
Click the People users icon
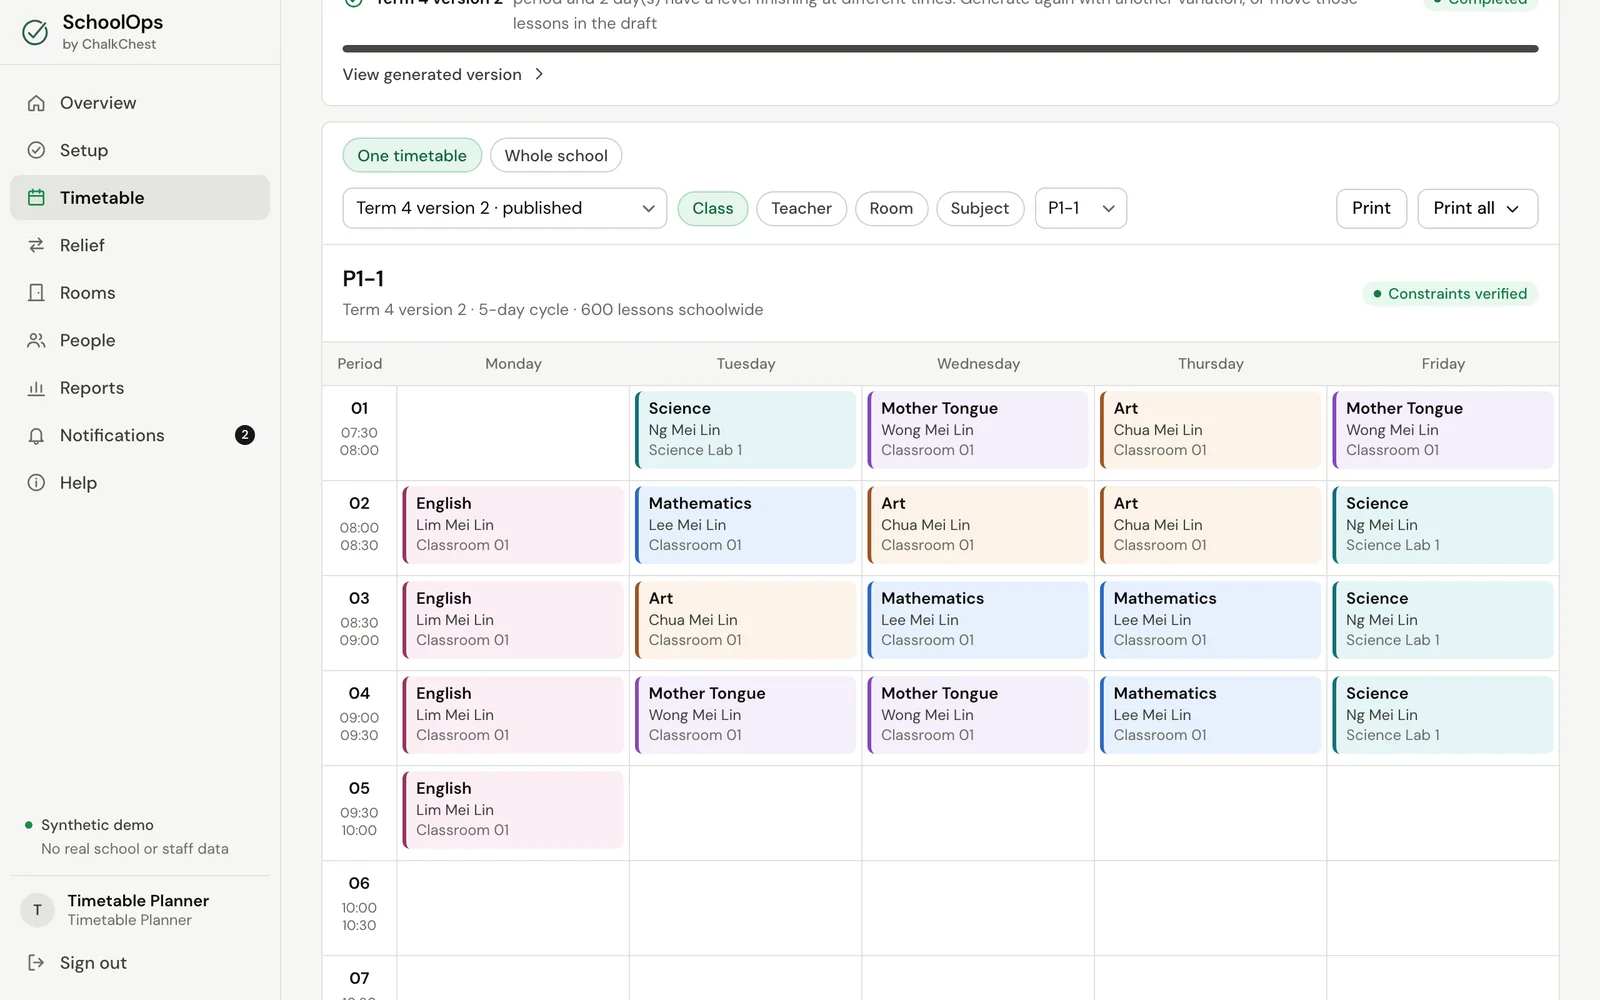(x=36, y=340)
